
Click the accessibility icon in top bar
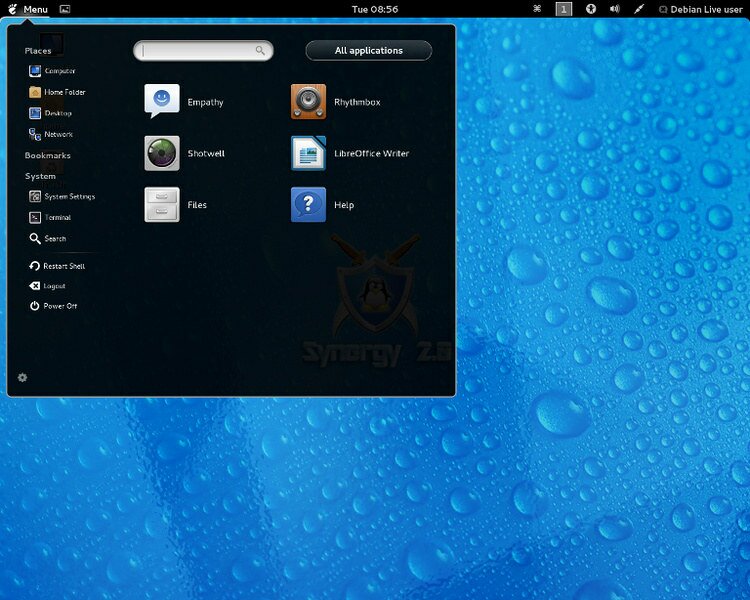tap(591, 9)
